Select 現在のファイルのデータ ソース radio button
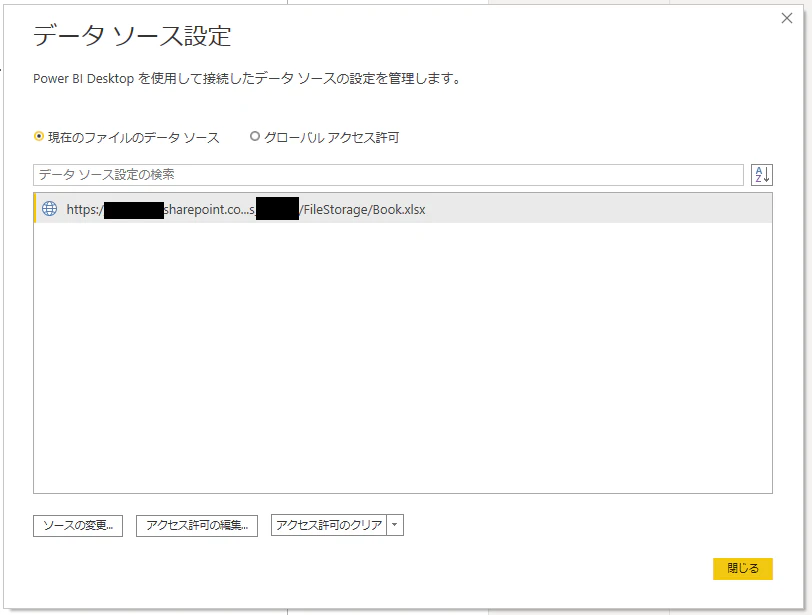The height and width of the screenshot is (615, 812). [38, 137]
